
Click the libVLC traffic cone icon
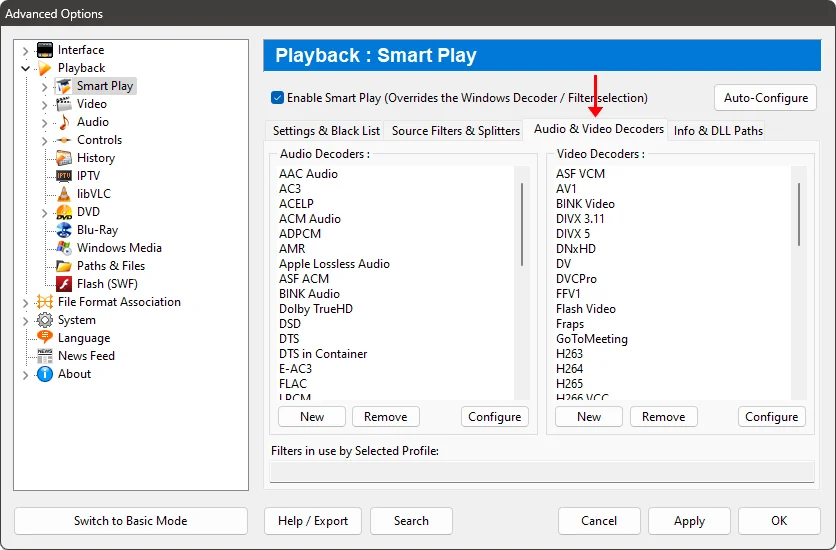click(64, 194)
